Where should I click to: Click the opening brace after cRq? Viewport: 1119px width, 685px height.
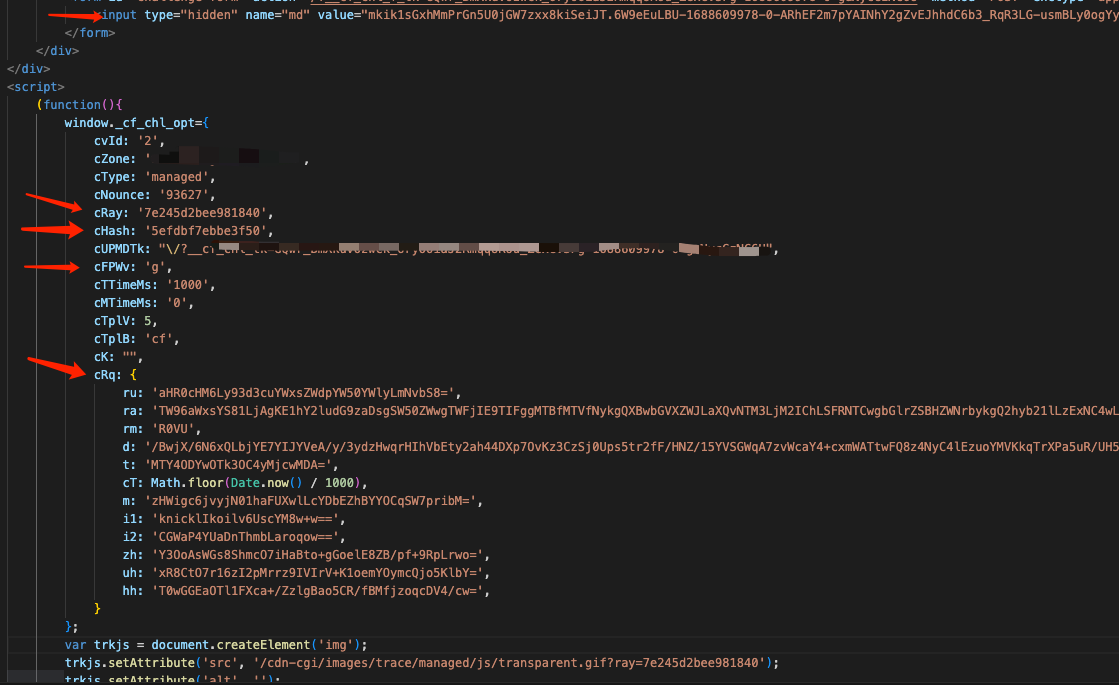pyautogui.click(x=133, y=375)
